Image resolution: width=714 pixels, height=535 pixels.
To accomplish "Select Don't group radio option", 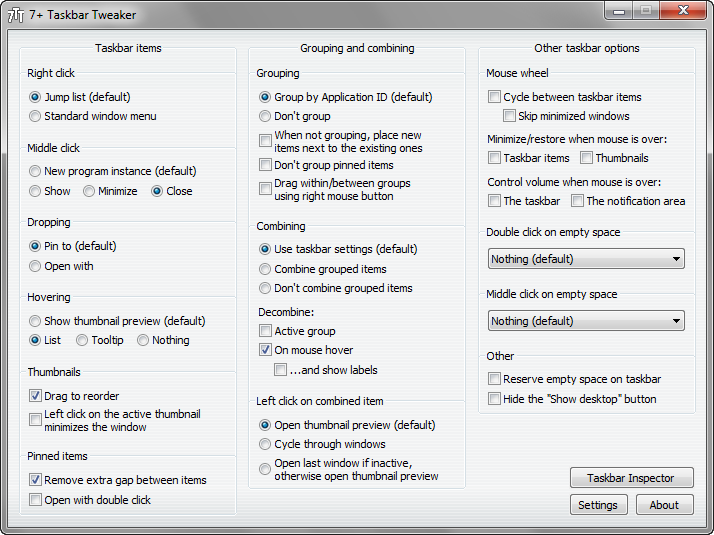I will [265, 116].
